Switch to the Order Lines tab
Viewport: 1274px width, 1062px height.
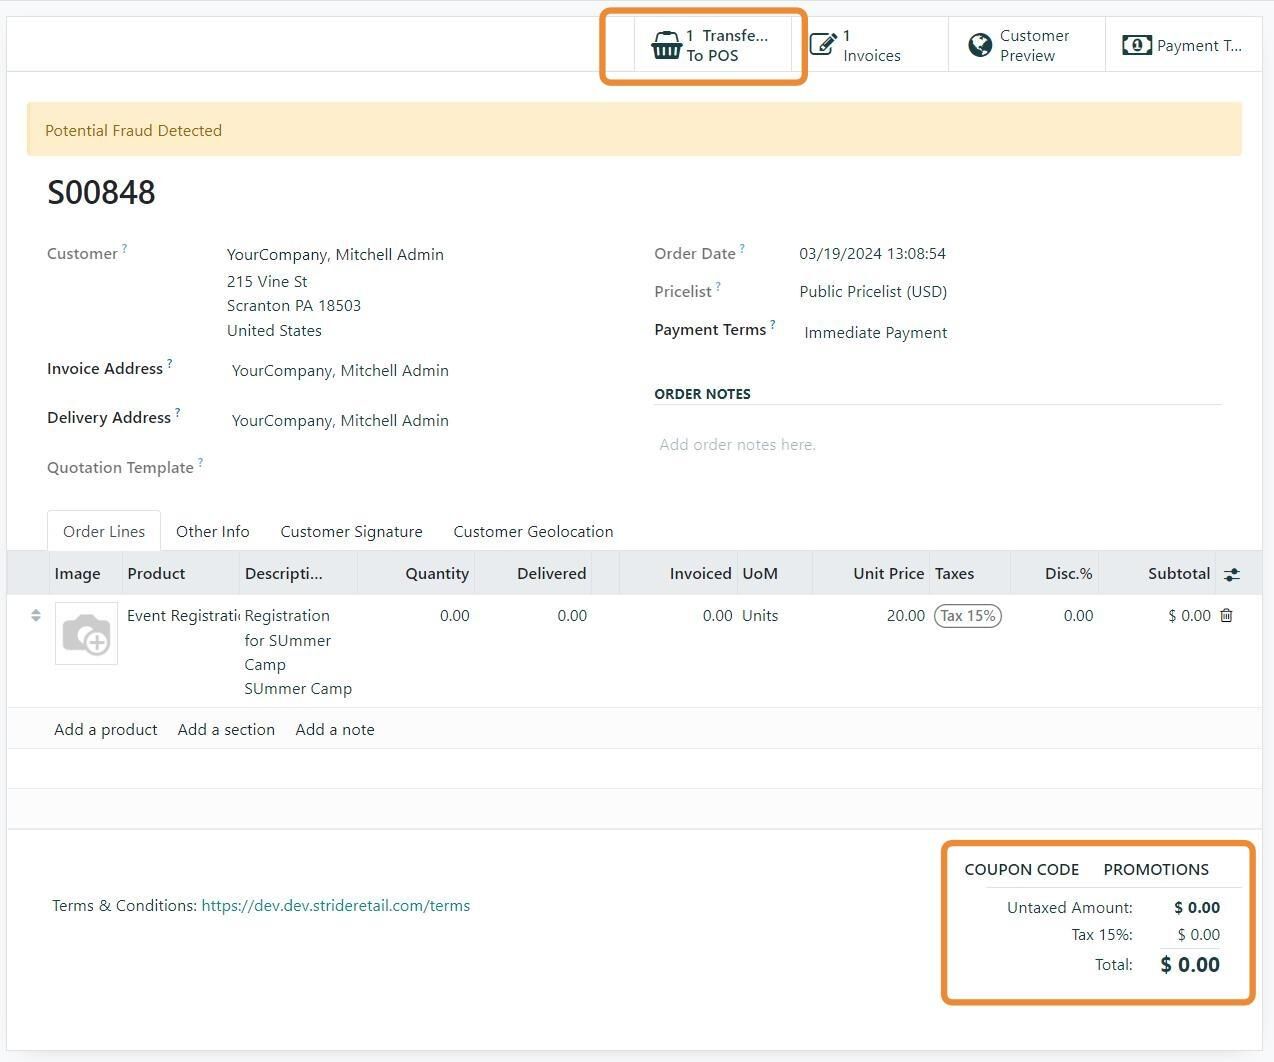point(104,531)
